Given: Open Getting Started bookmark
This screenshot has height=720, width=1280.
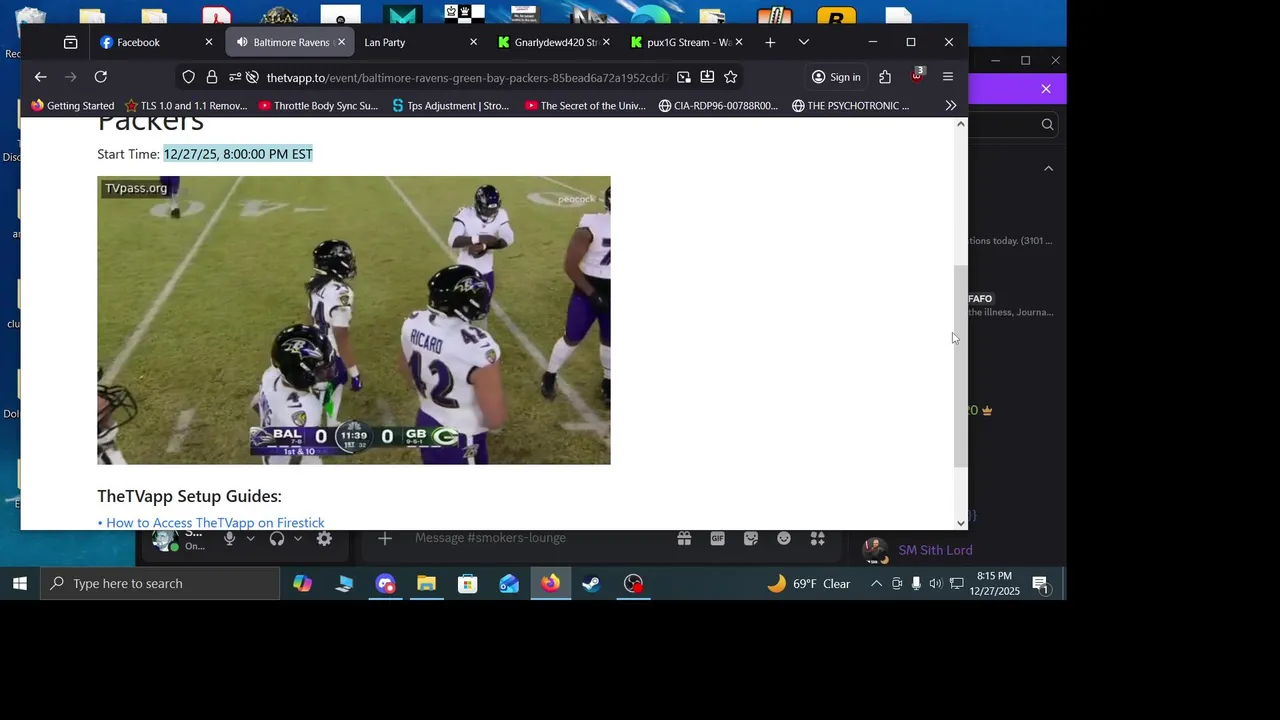Looking at the screenshot, I should point(72,105).
